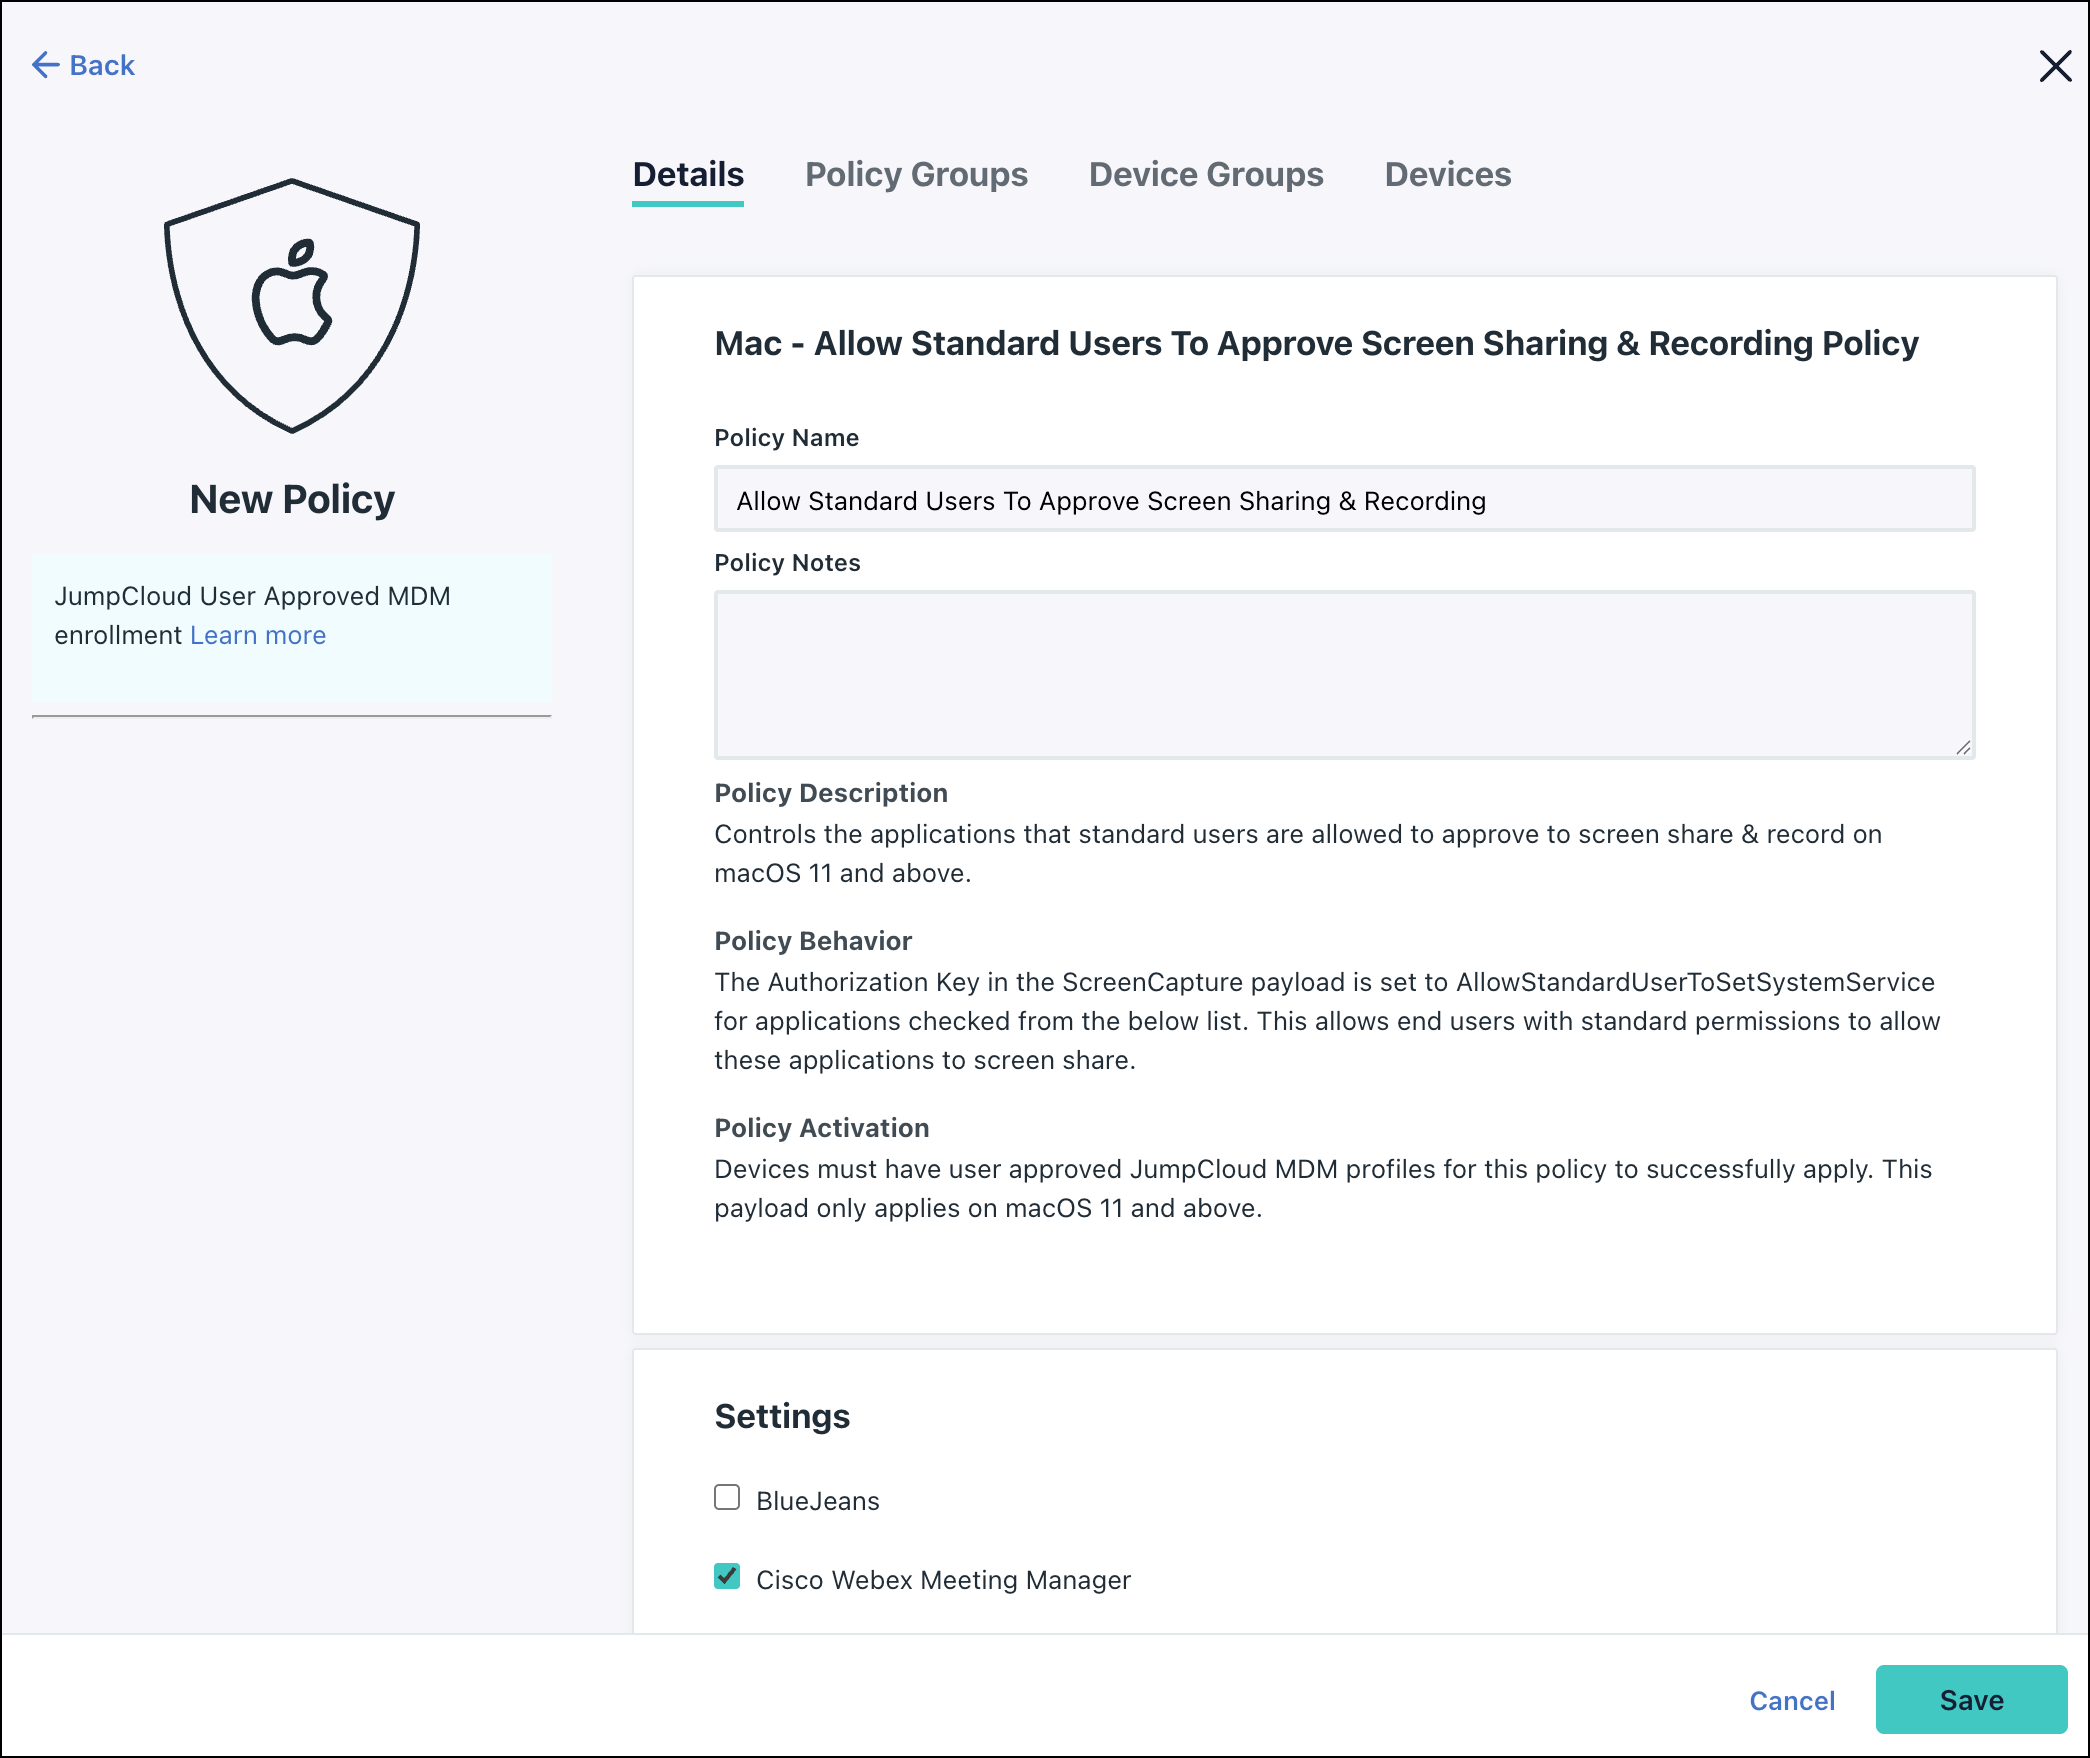
Task: Click the Cancel link
Action: pos(1791,1700)
